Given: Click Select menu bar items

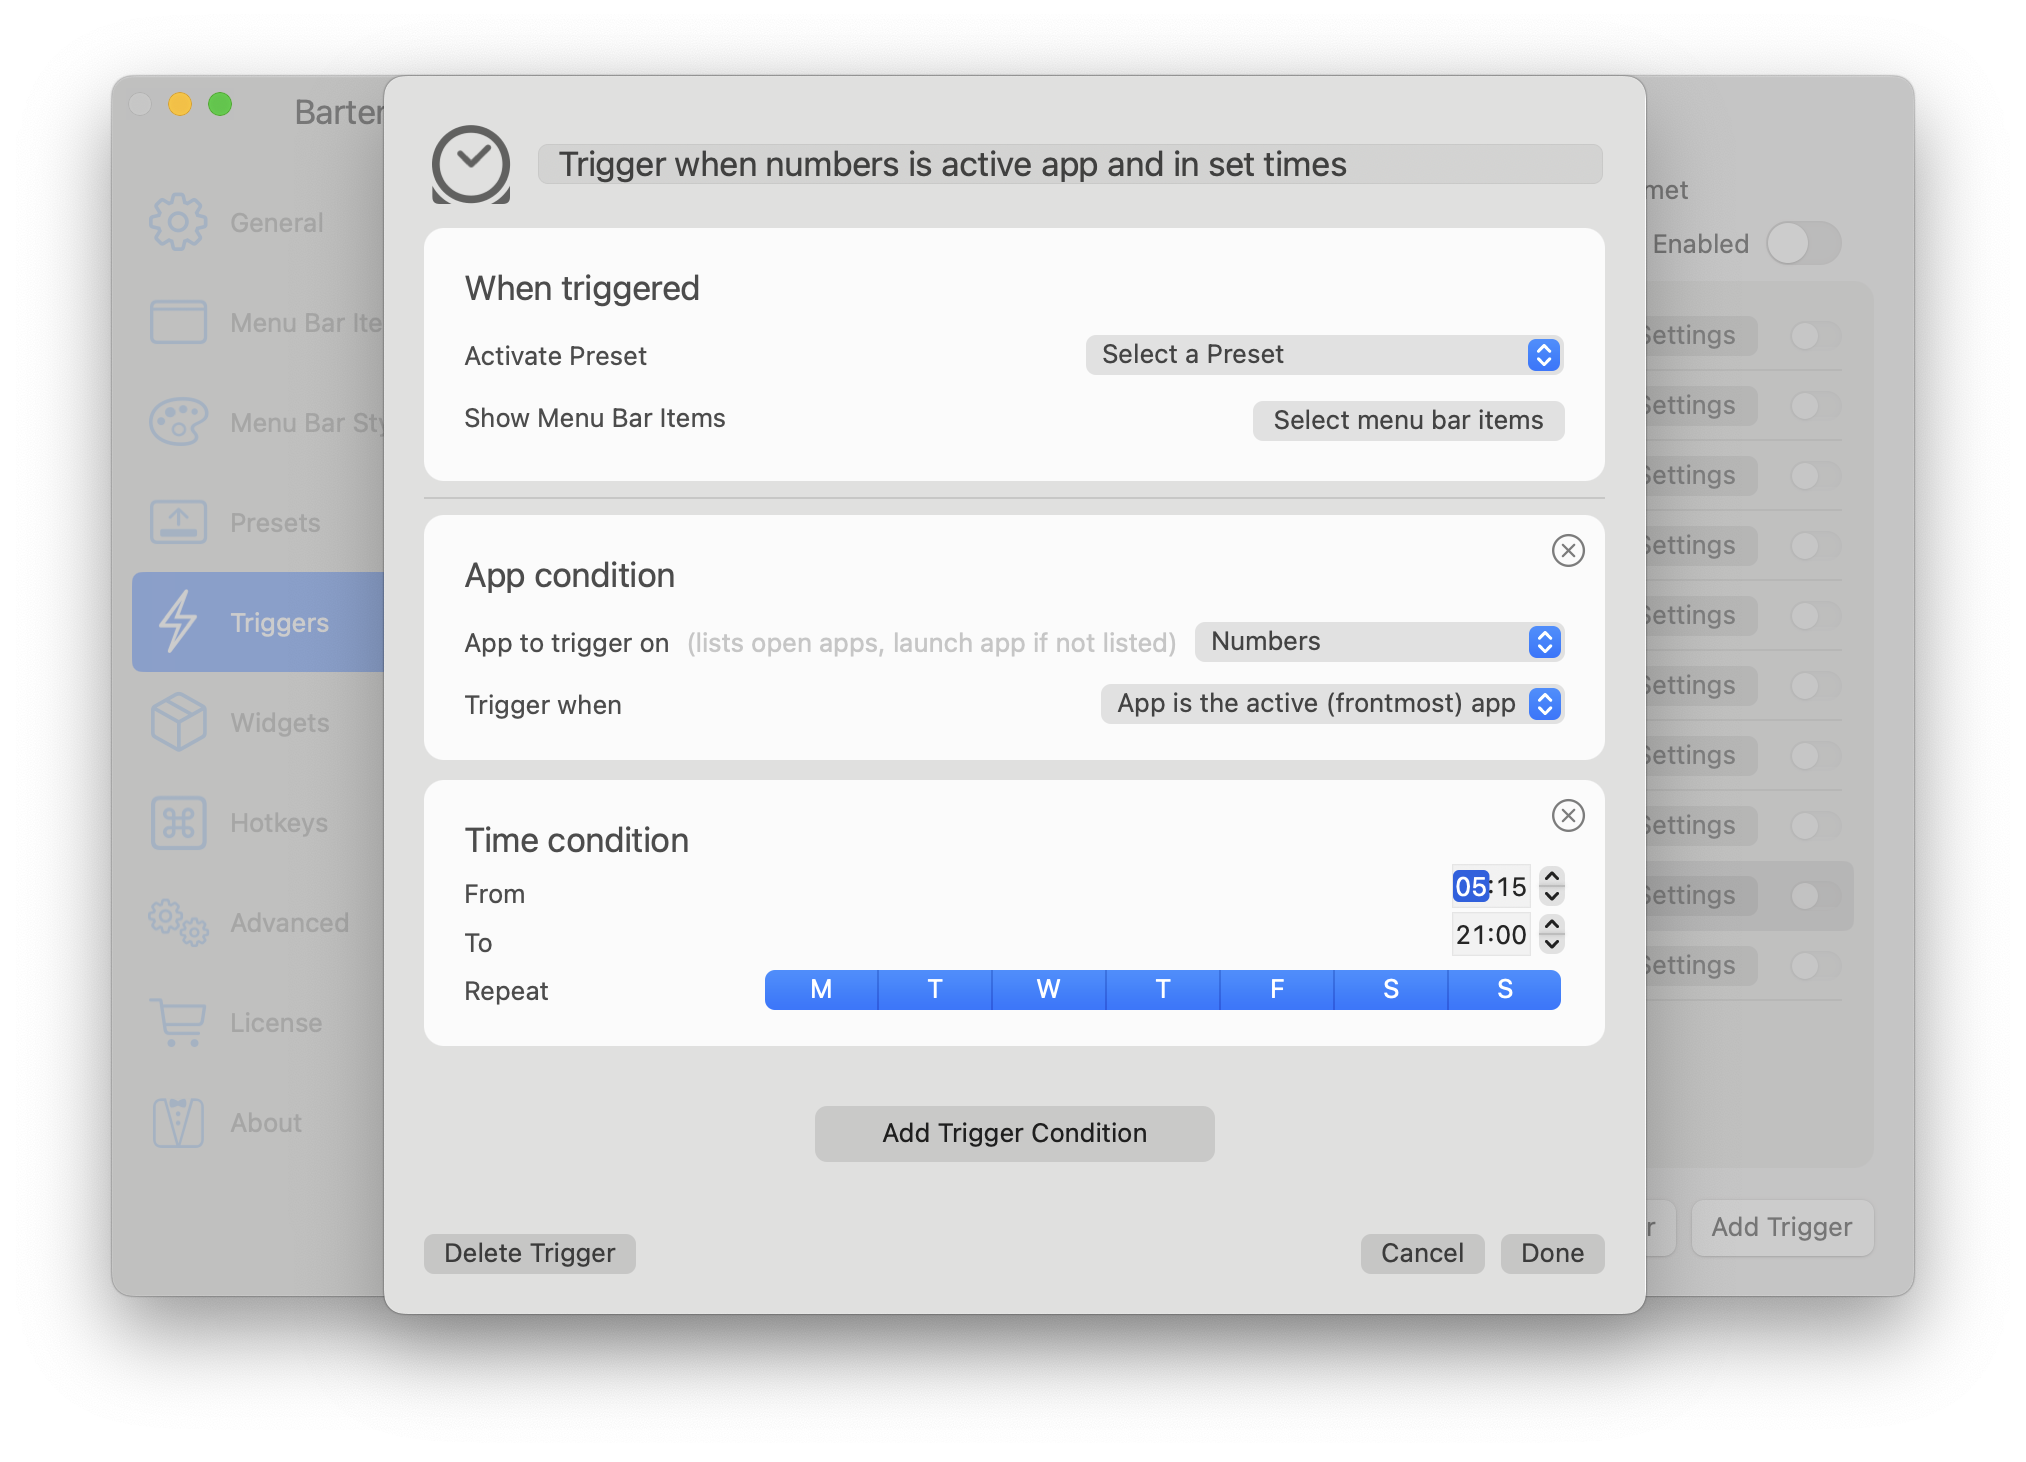Looking at the screenshot, I should [x=1408, y=421].
